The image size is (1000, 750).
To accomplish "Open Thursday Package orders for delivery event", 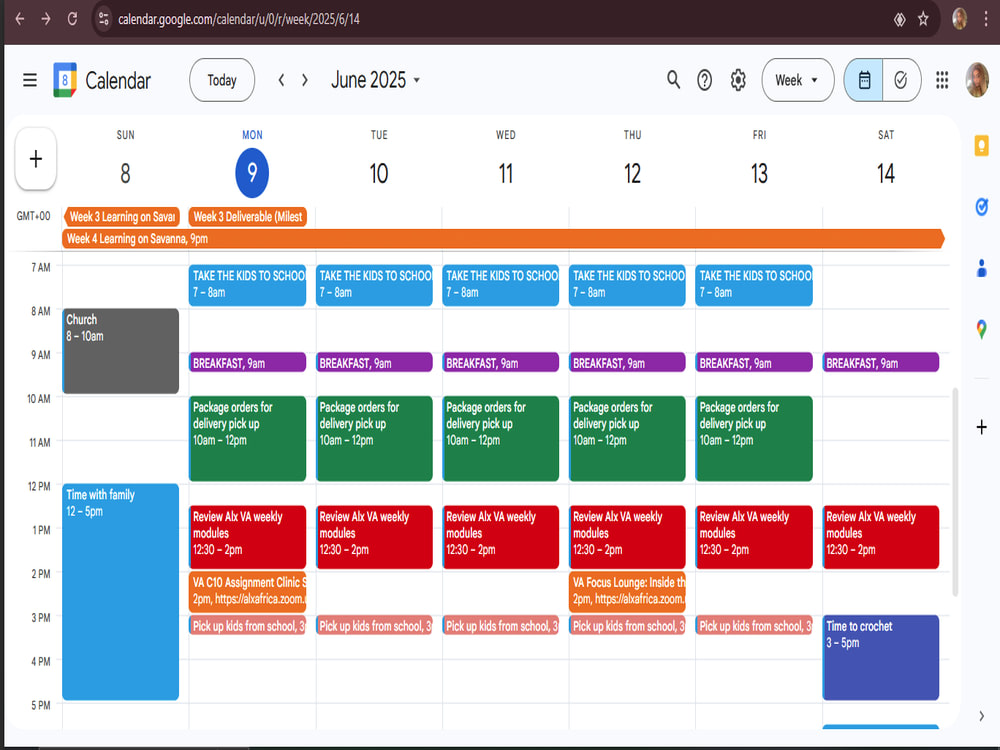I will (x=628, y=439).
